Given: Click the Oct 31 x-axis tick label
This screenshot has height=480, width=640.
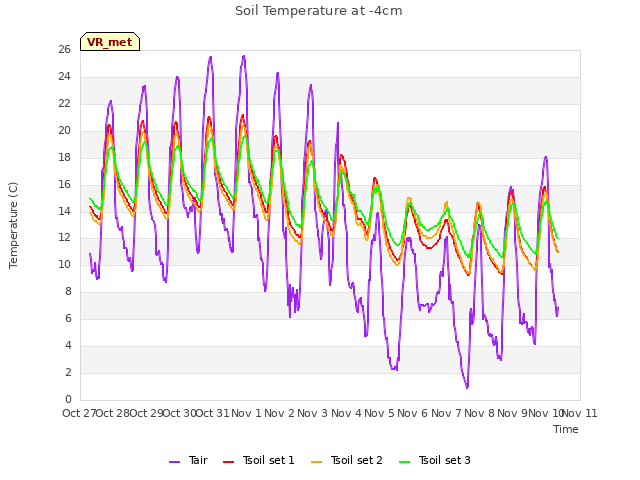Looking at the screenshot, I should (x=213, y=413).
